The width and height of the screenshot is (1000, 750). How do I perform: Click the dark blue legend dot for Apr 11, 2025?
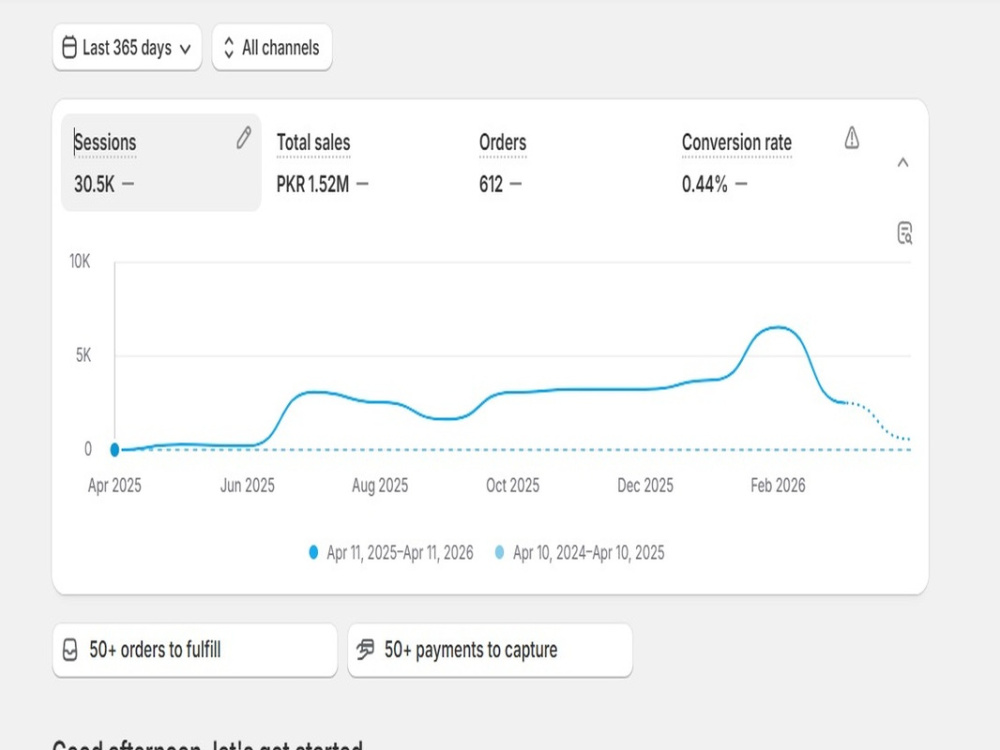point(313,552)
